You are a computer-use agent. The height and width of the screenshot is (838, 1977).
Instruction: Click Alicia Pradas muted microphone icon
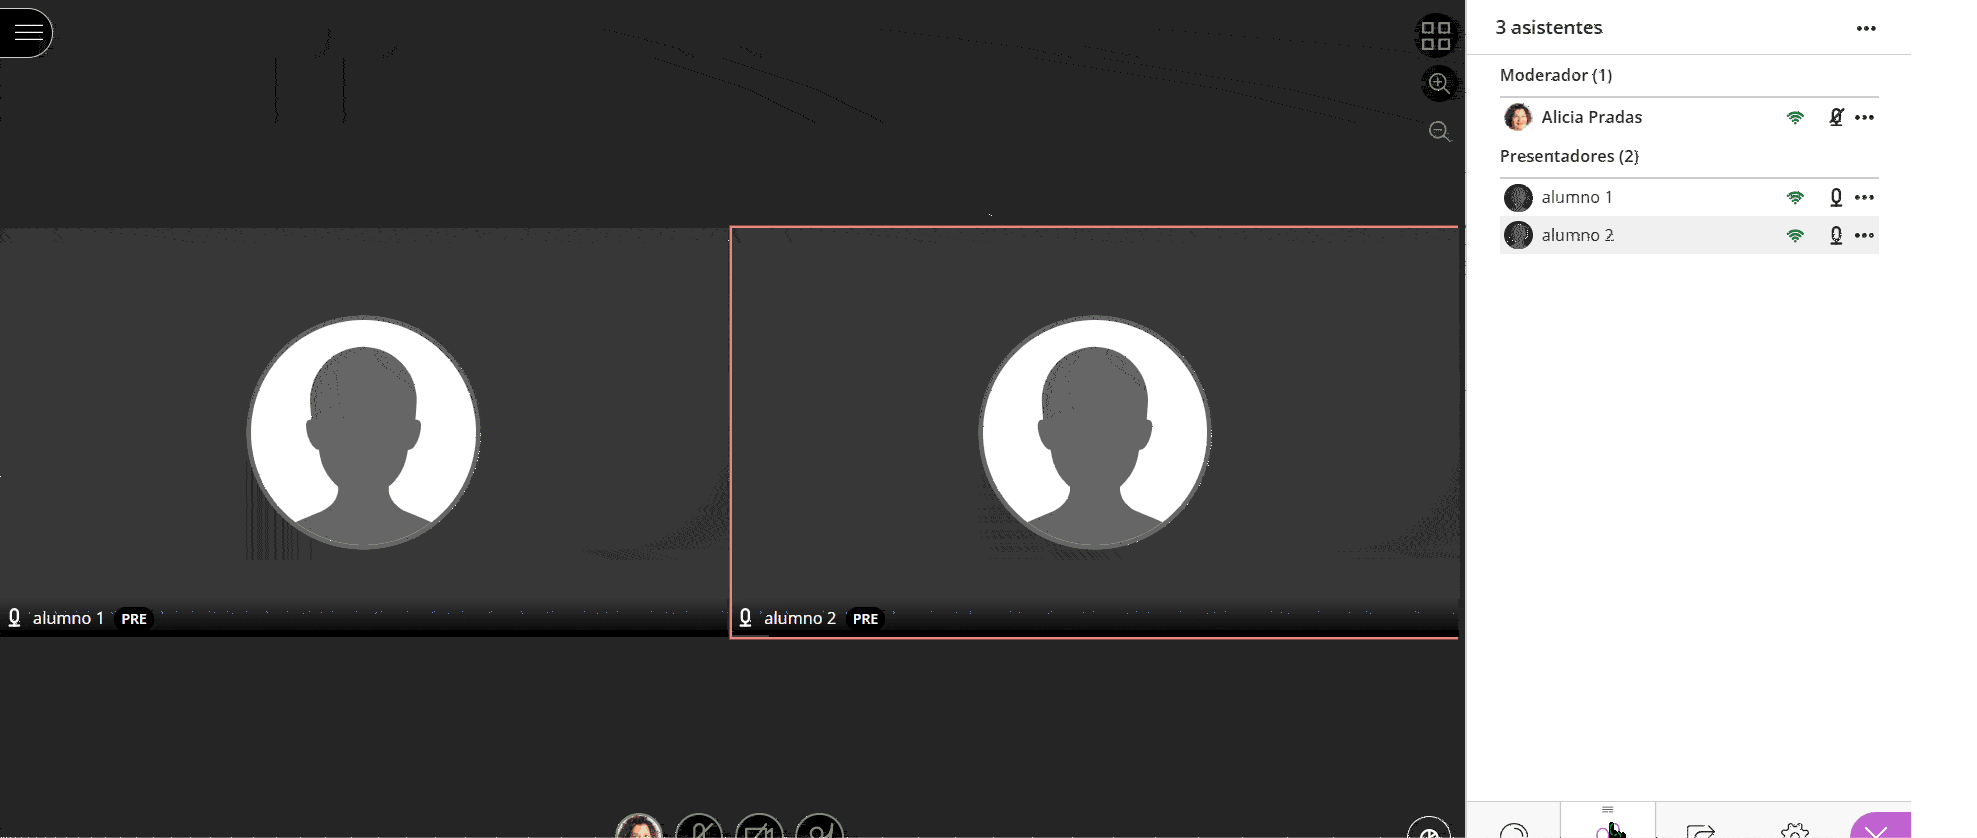point(1836,117)
